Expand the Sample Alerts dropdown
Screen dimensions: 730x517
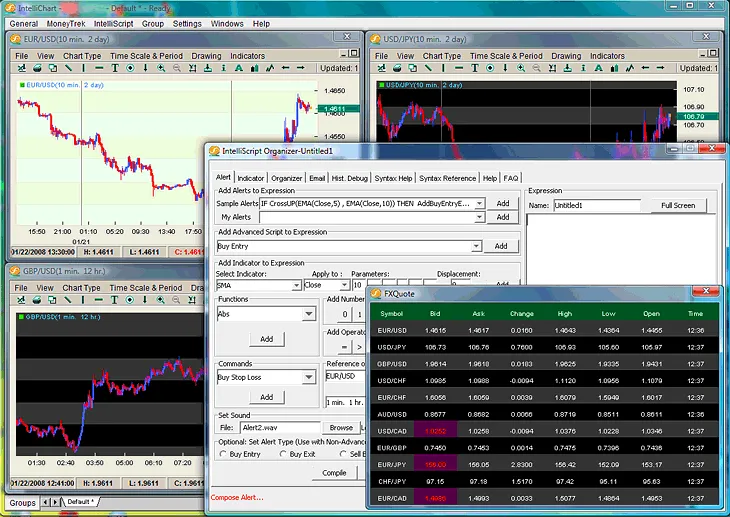point(479,203)
